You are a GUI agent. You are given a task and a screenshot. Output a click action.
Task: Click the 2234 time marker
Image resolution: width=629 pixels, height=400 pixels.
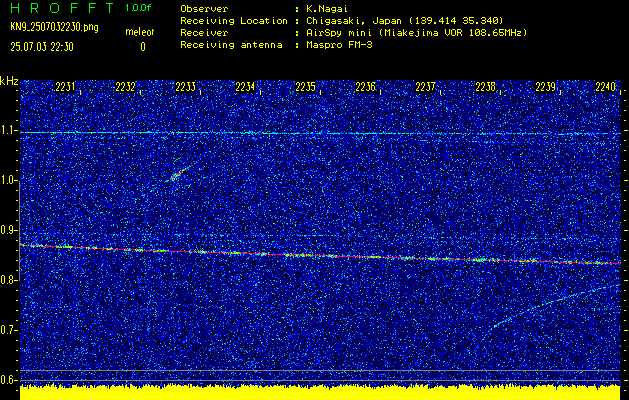point(245,87)
